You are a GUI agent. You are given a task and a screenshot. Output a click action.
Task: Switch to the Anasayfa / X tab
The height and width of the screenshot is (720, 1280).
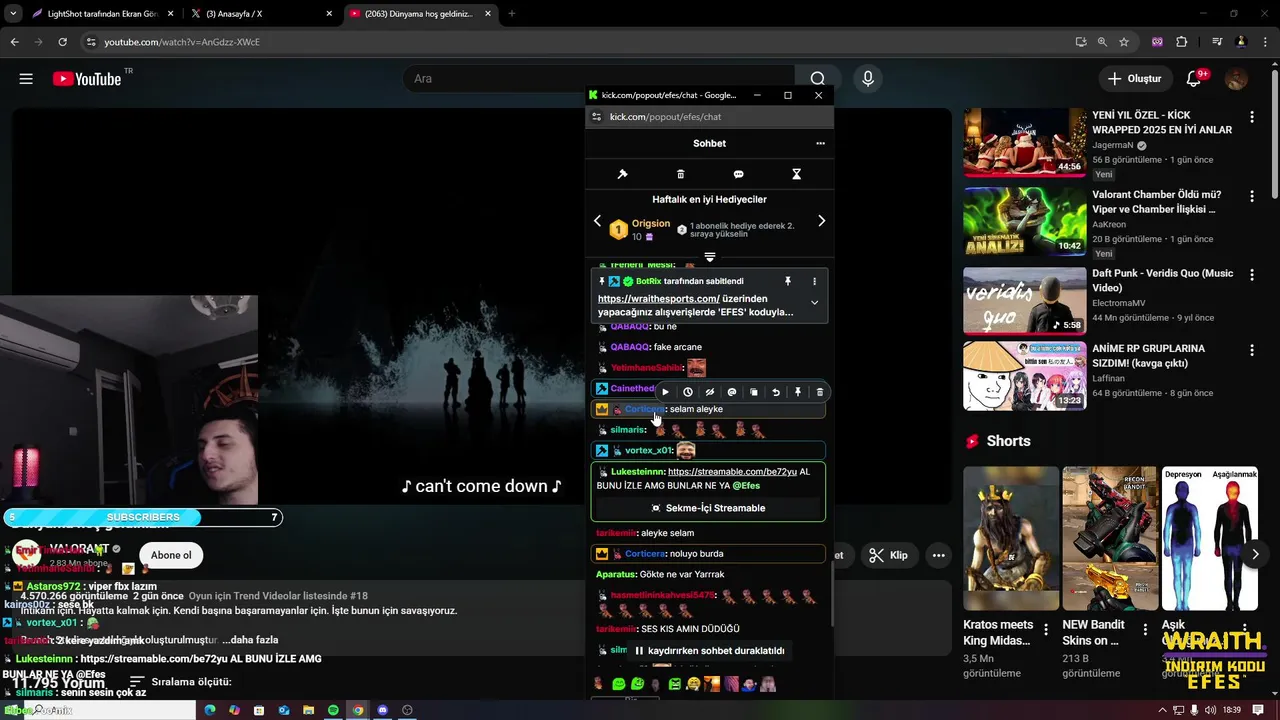click(x=261, y=14)
